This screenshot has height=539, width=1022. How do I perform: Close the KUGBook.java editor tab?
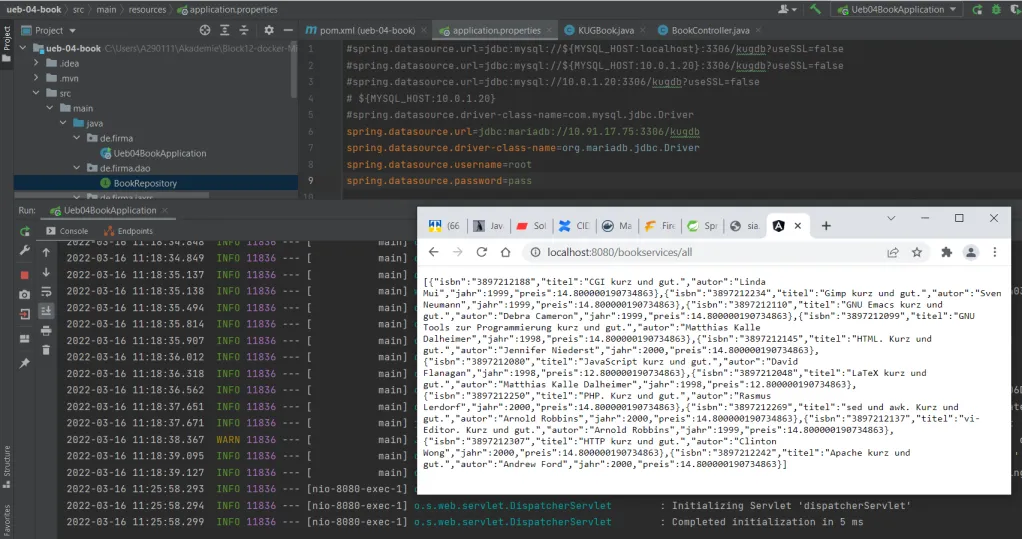coord(643,31)
